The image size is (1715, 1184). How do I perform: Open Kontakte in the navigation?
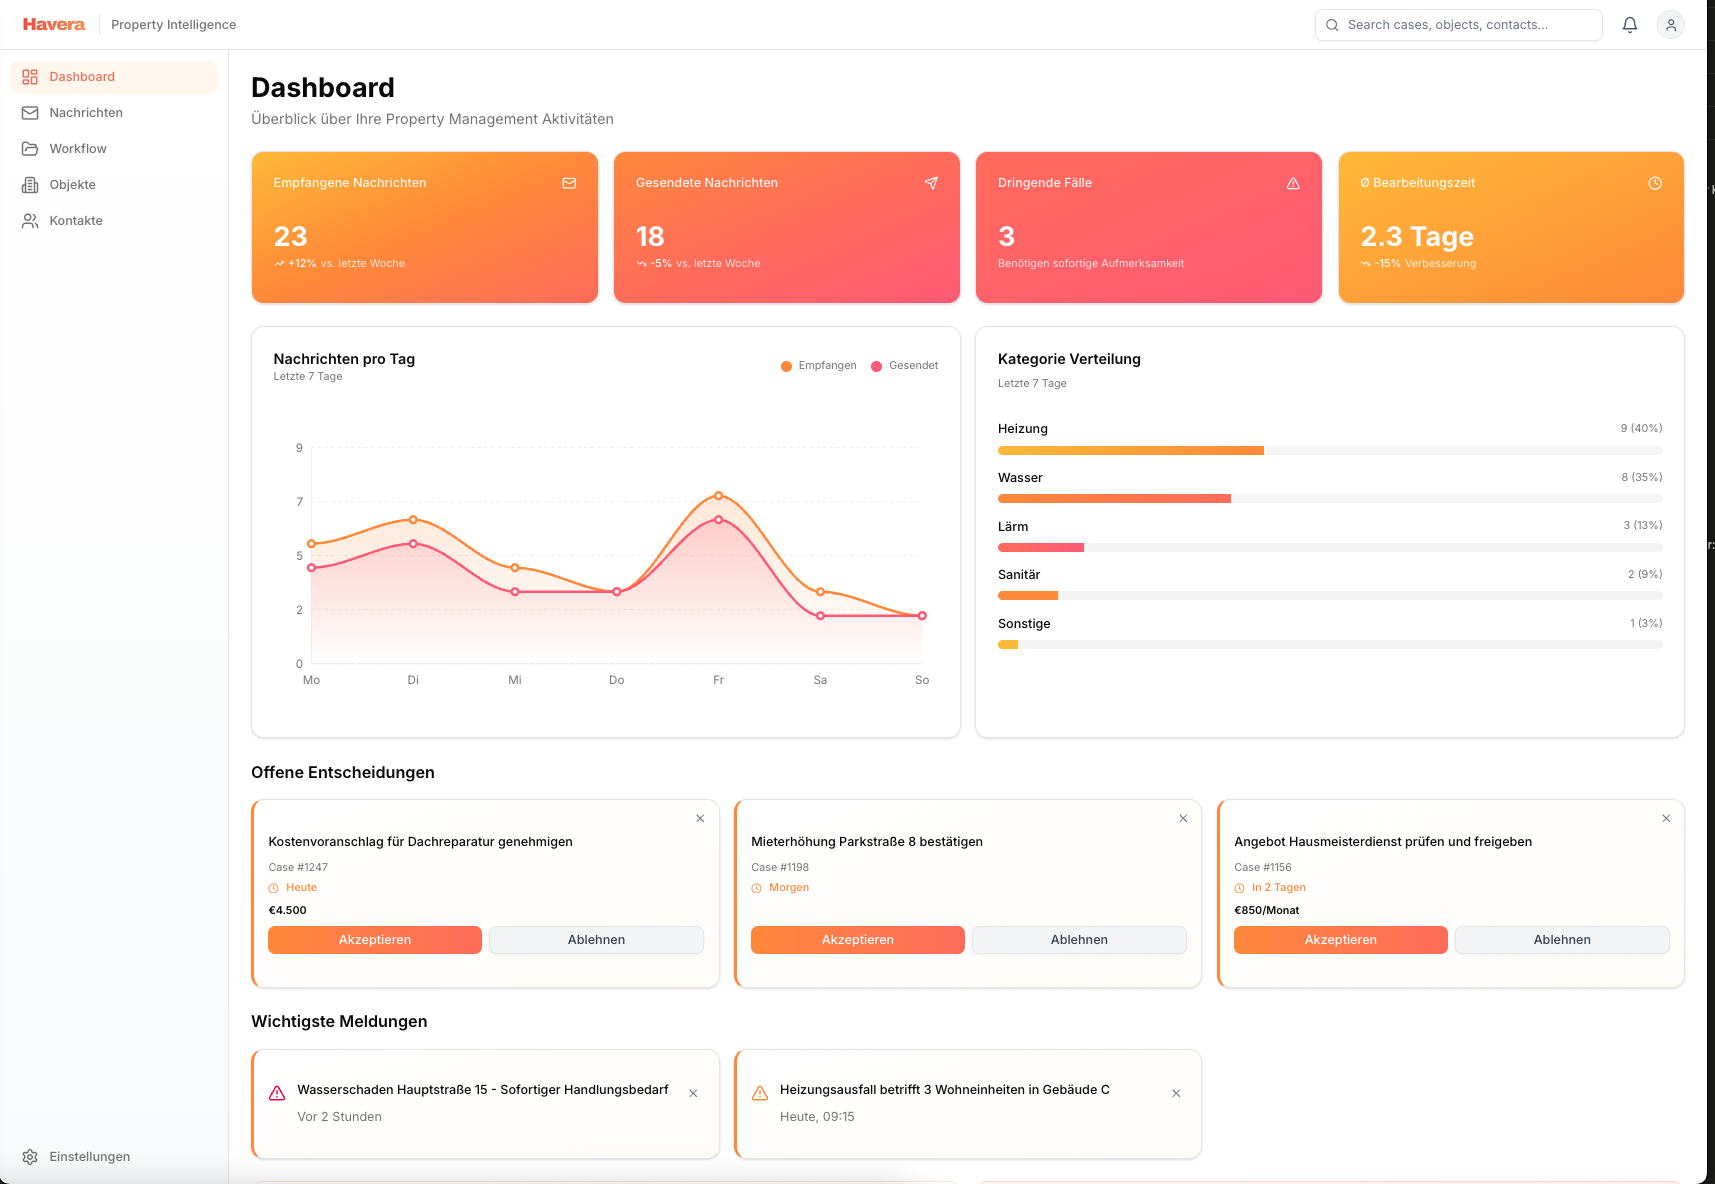[x=75, y=220]
